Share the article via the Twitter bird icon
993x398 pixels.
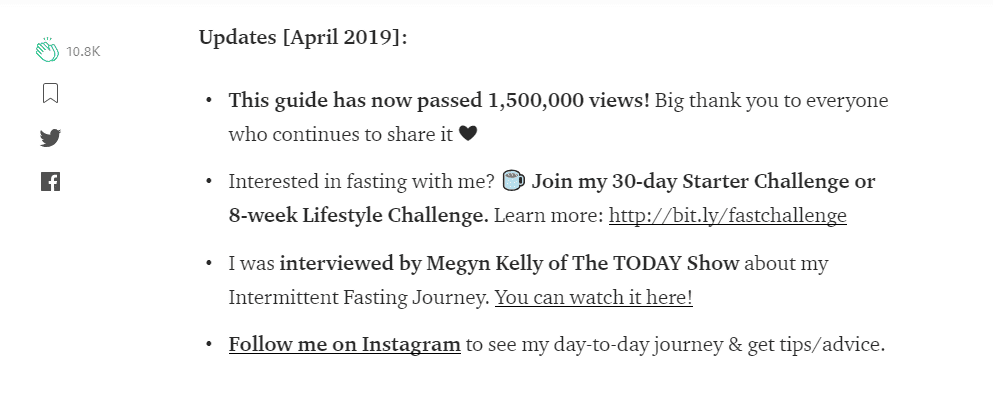click(x=50, y=138)
